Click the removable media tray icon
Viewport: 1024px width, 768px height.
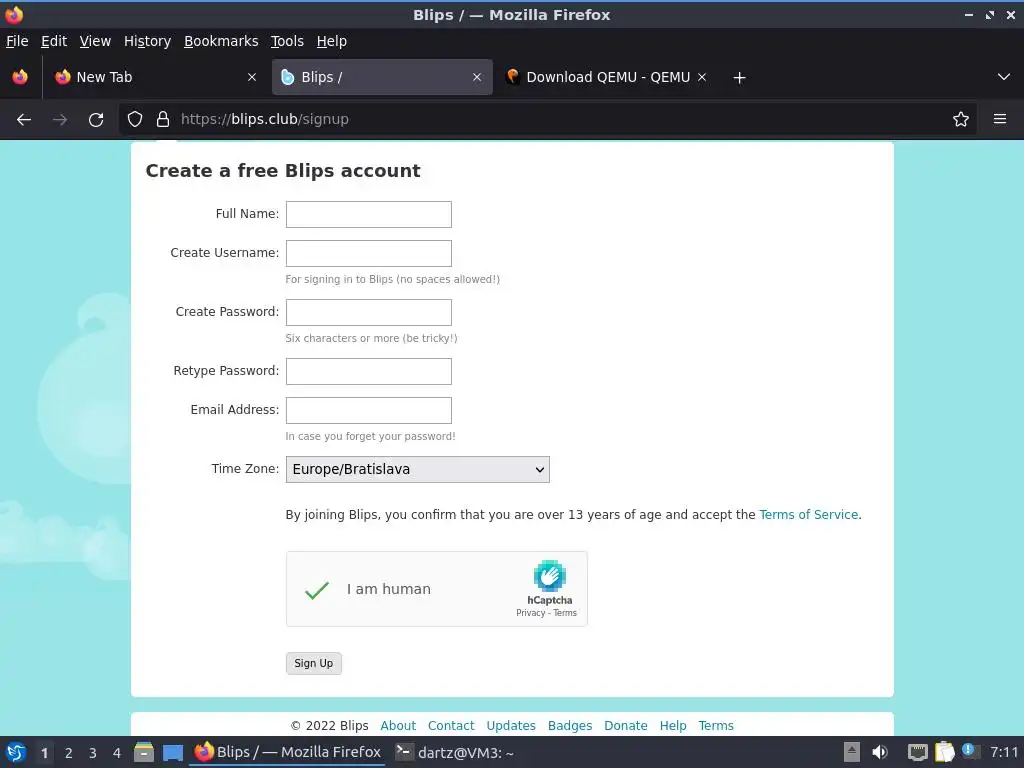tap(852, 752)
